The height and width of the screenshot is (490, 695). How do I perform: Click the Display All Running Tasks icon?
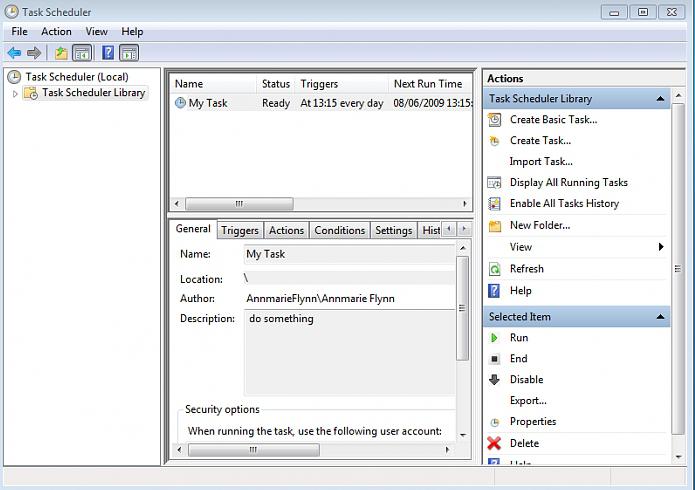[494, 183]
